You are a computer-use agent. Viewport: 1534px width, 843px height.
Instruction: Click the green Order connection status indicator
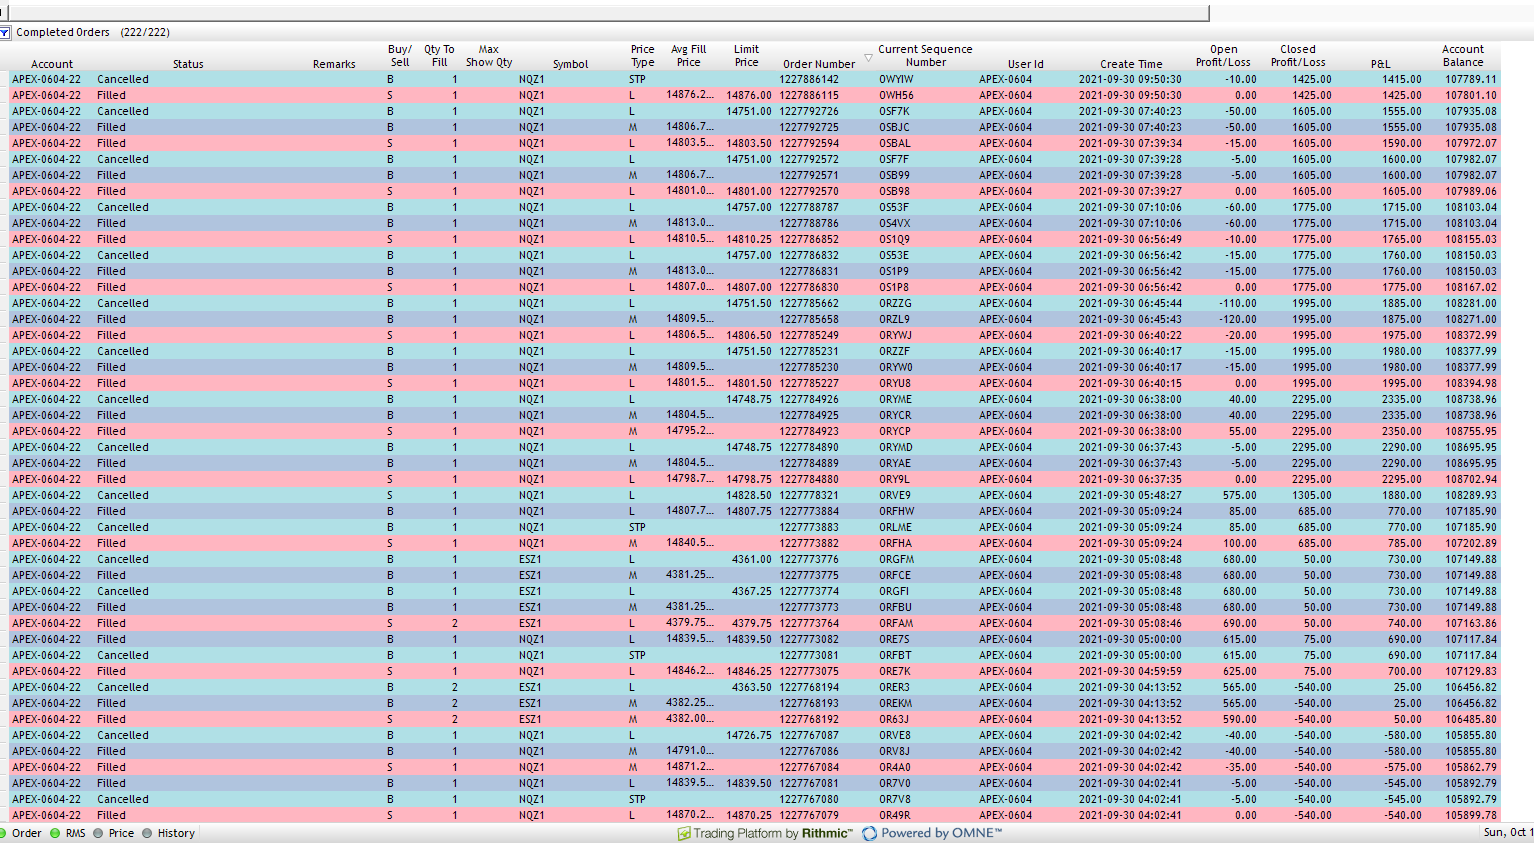(x=3, y=833)
